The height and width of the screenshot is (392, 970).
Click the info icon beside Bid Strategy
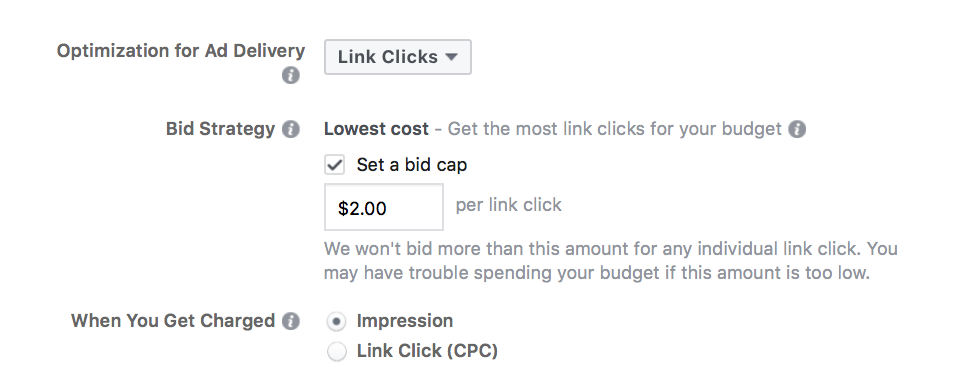pyautogui.click(x=291, y=129)
